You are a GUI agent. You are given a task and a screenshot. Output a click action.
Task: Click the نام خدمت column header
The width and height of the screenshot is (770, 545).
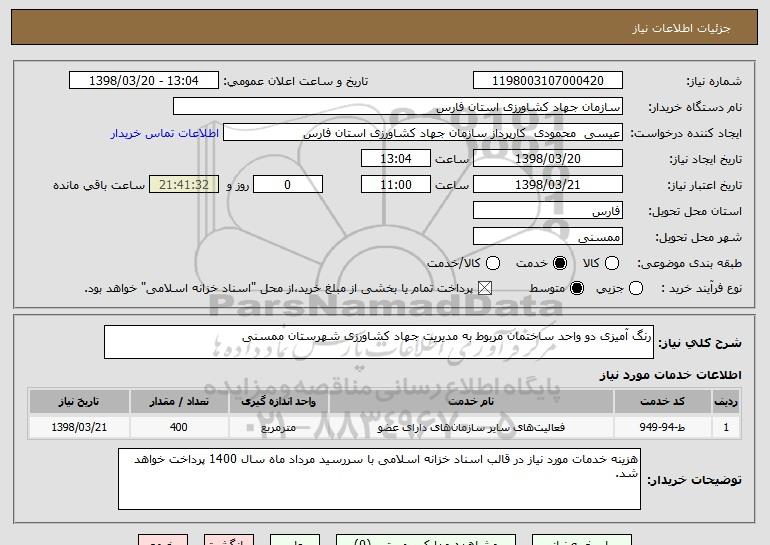tap(471, 402)
